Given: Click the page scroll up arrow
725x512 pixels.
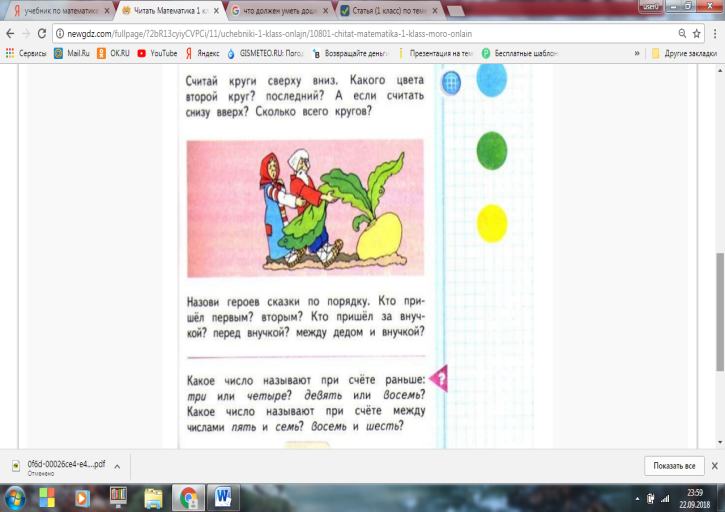Looking at the screenshot, I should coord(720,70).
